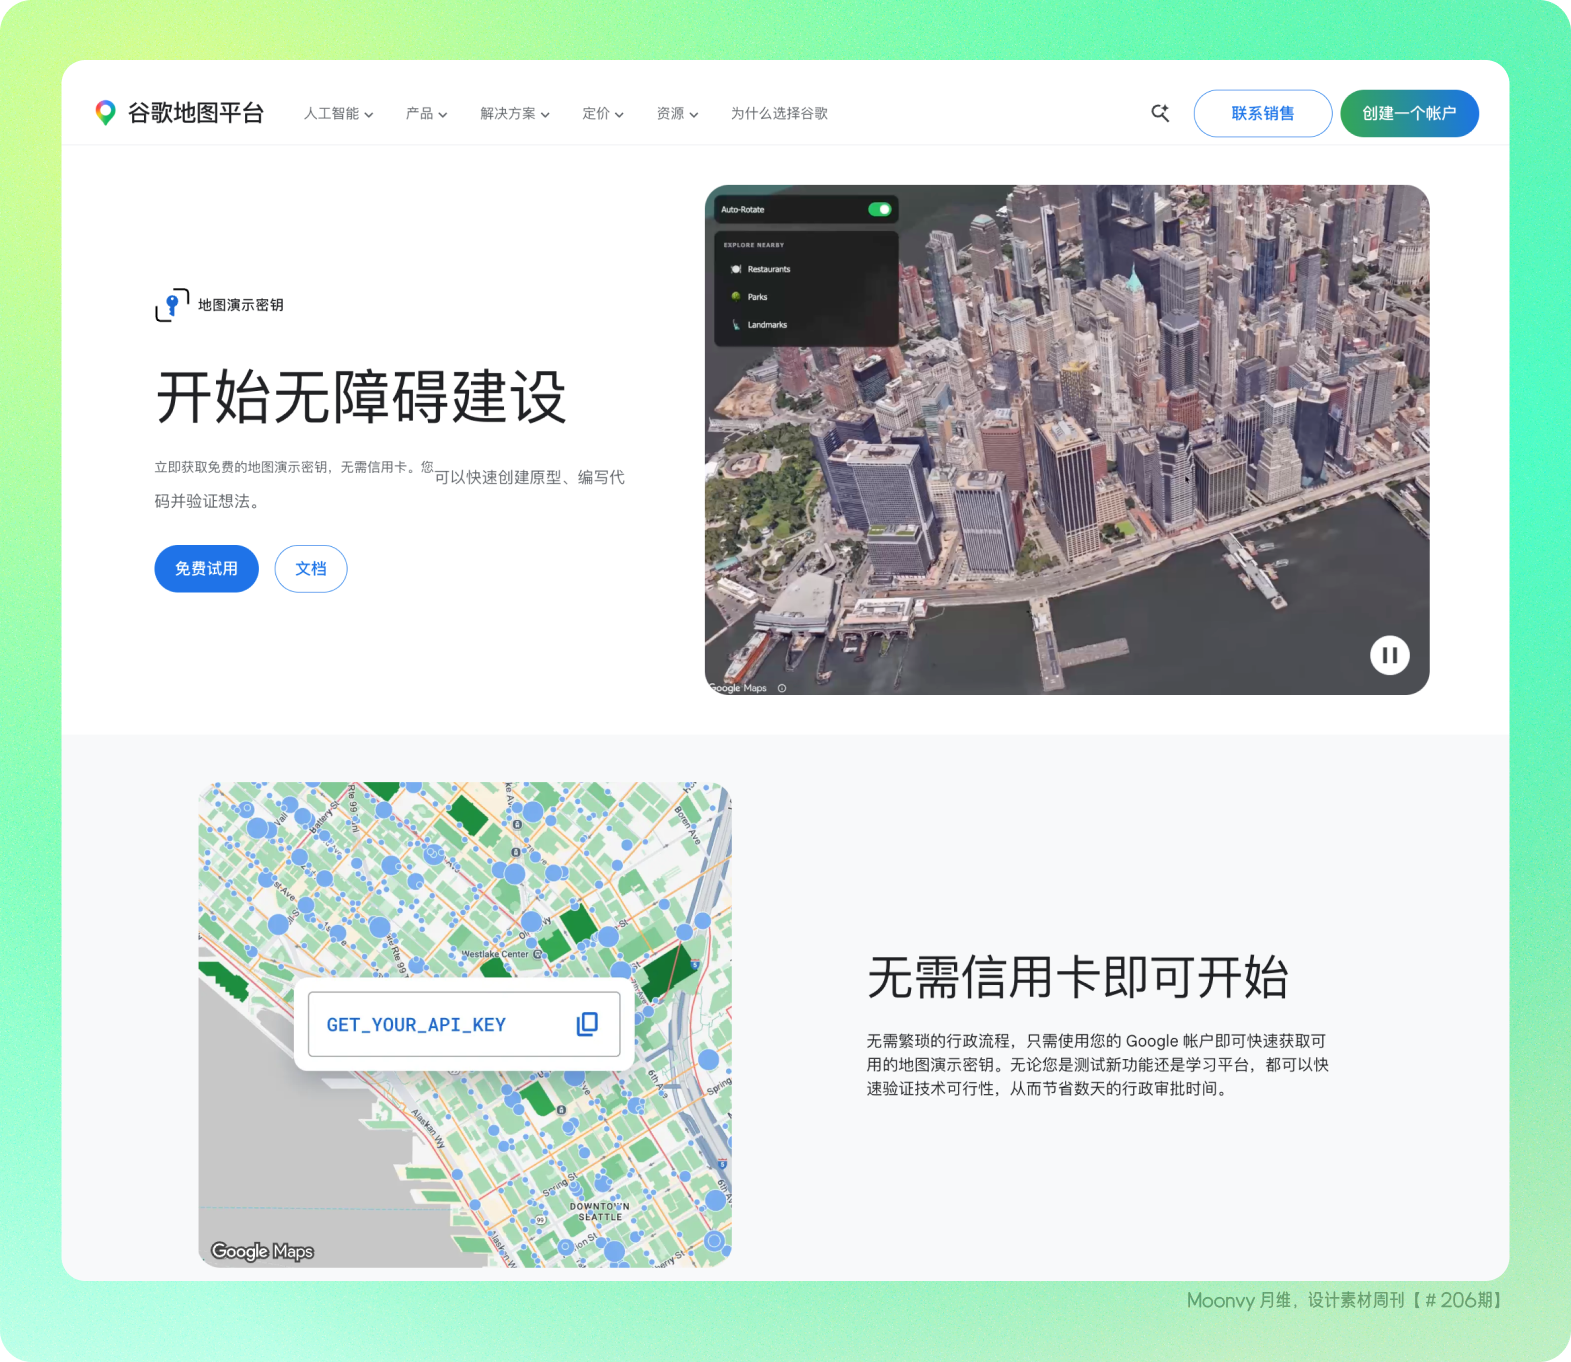Go to 为什么选择谷歌 page

click(x=779, y=114)
